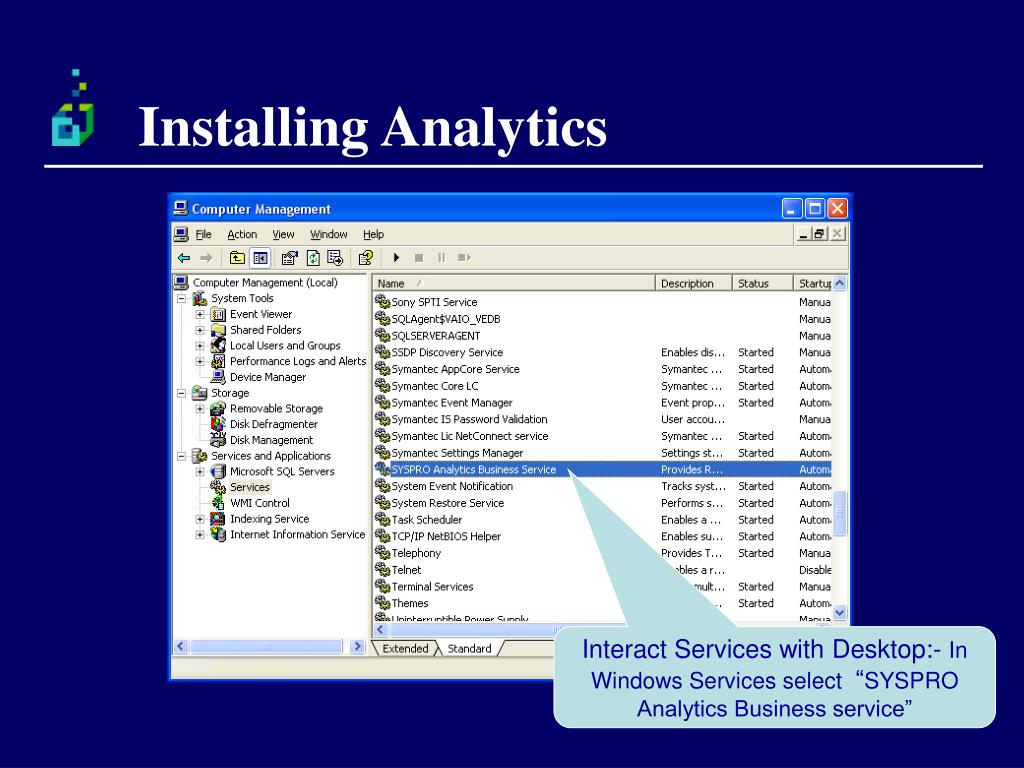The image size is (1024, 768).
Task: Stop the service with stop icon
Action: coord(419,258)
